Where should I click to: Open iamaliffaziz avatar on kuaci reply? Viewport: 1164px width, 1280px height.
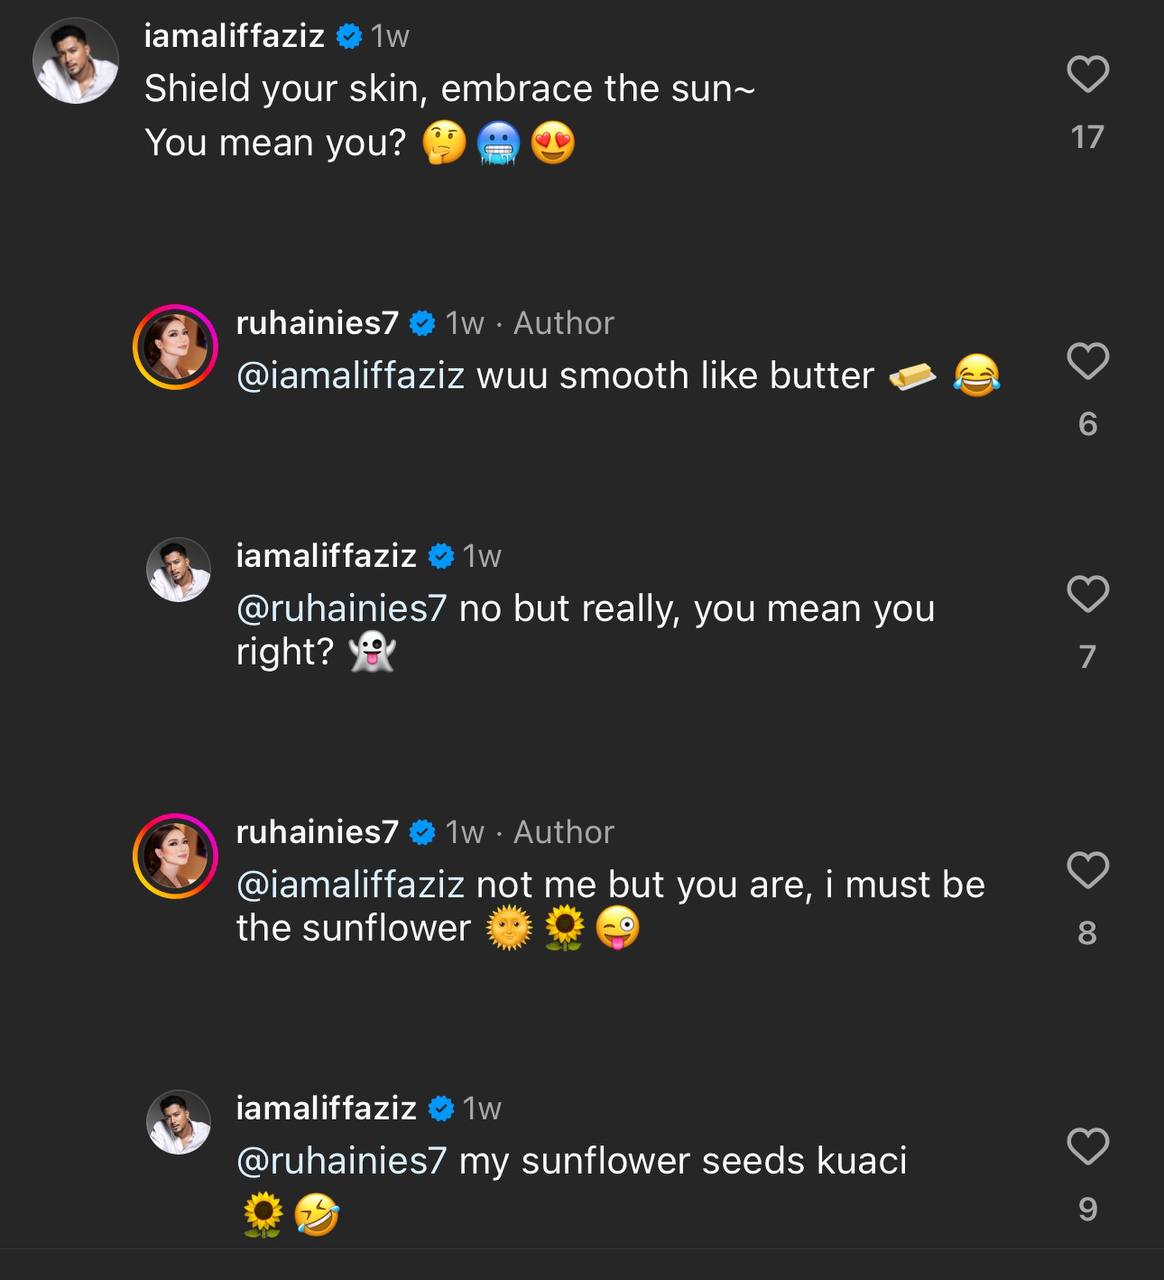point(179,1122)
